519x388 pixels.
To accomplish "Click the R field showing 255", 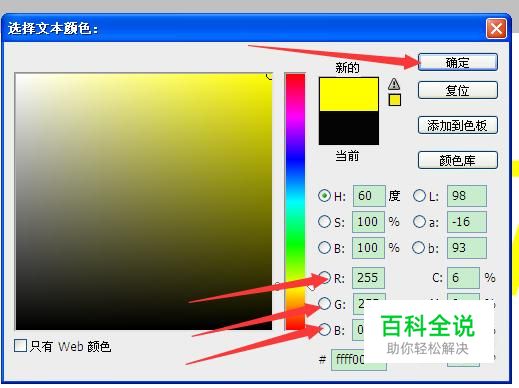I will pos(368,278).
